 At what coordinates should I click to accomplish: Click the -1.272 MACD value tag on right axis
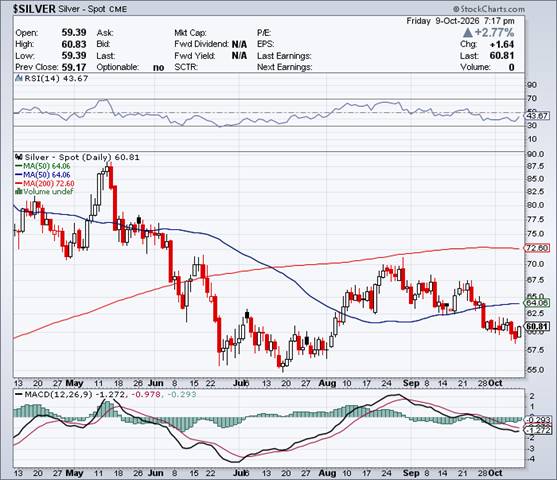[538, 430]
